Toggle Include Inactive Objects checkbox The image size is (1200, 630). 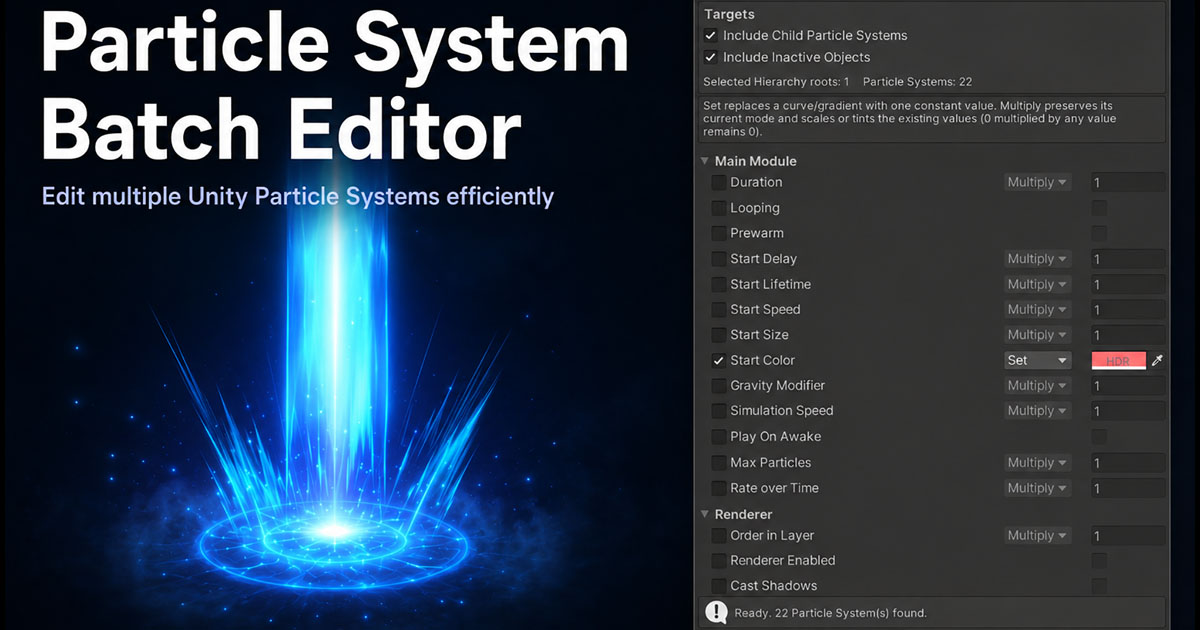pos(711,57)
